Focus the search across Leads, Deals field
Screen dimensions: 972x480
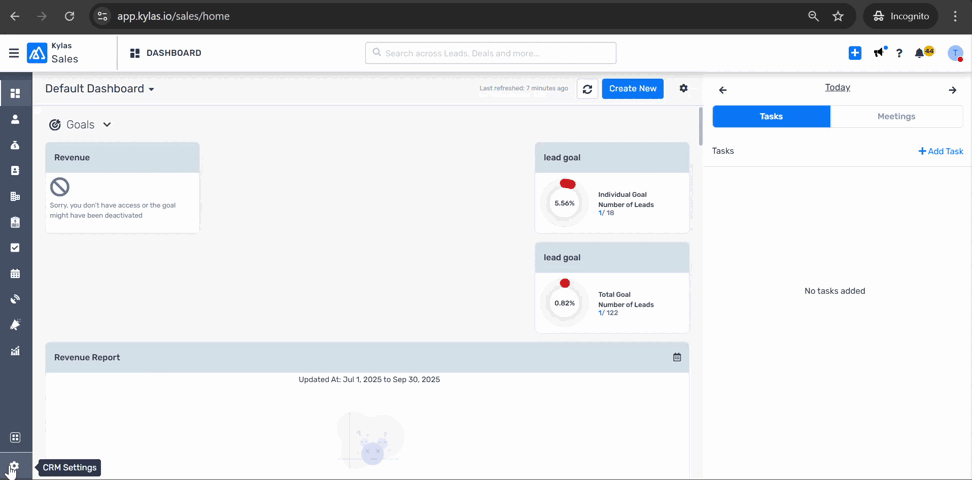coord(490,53)
